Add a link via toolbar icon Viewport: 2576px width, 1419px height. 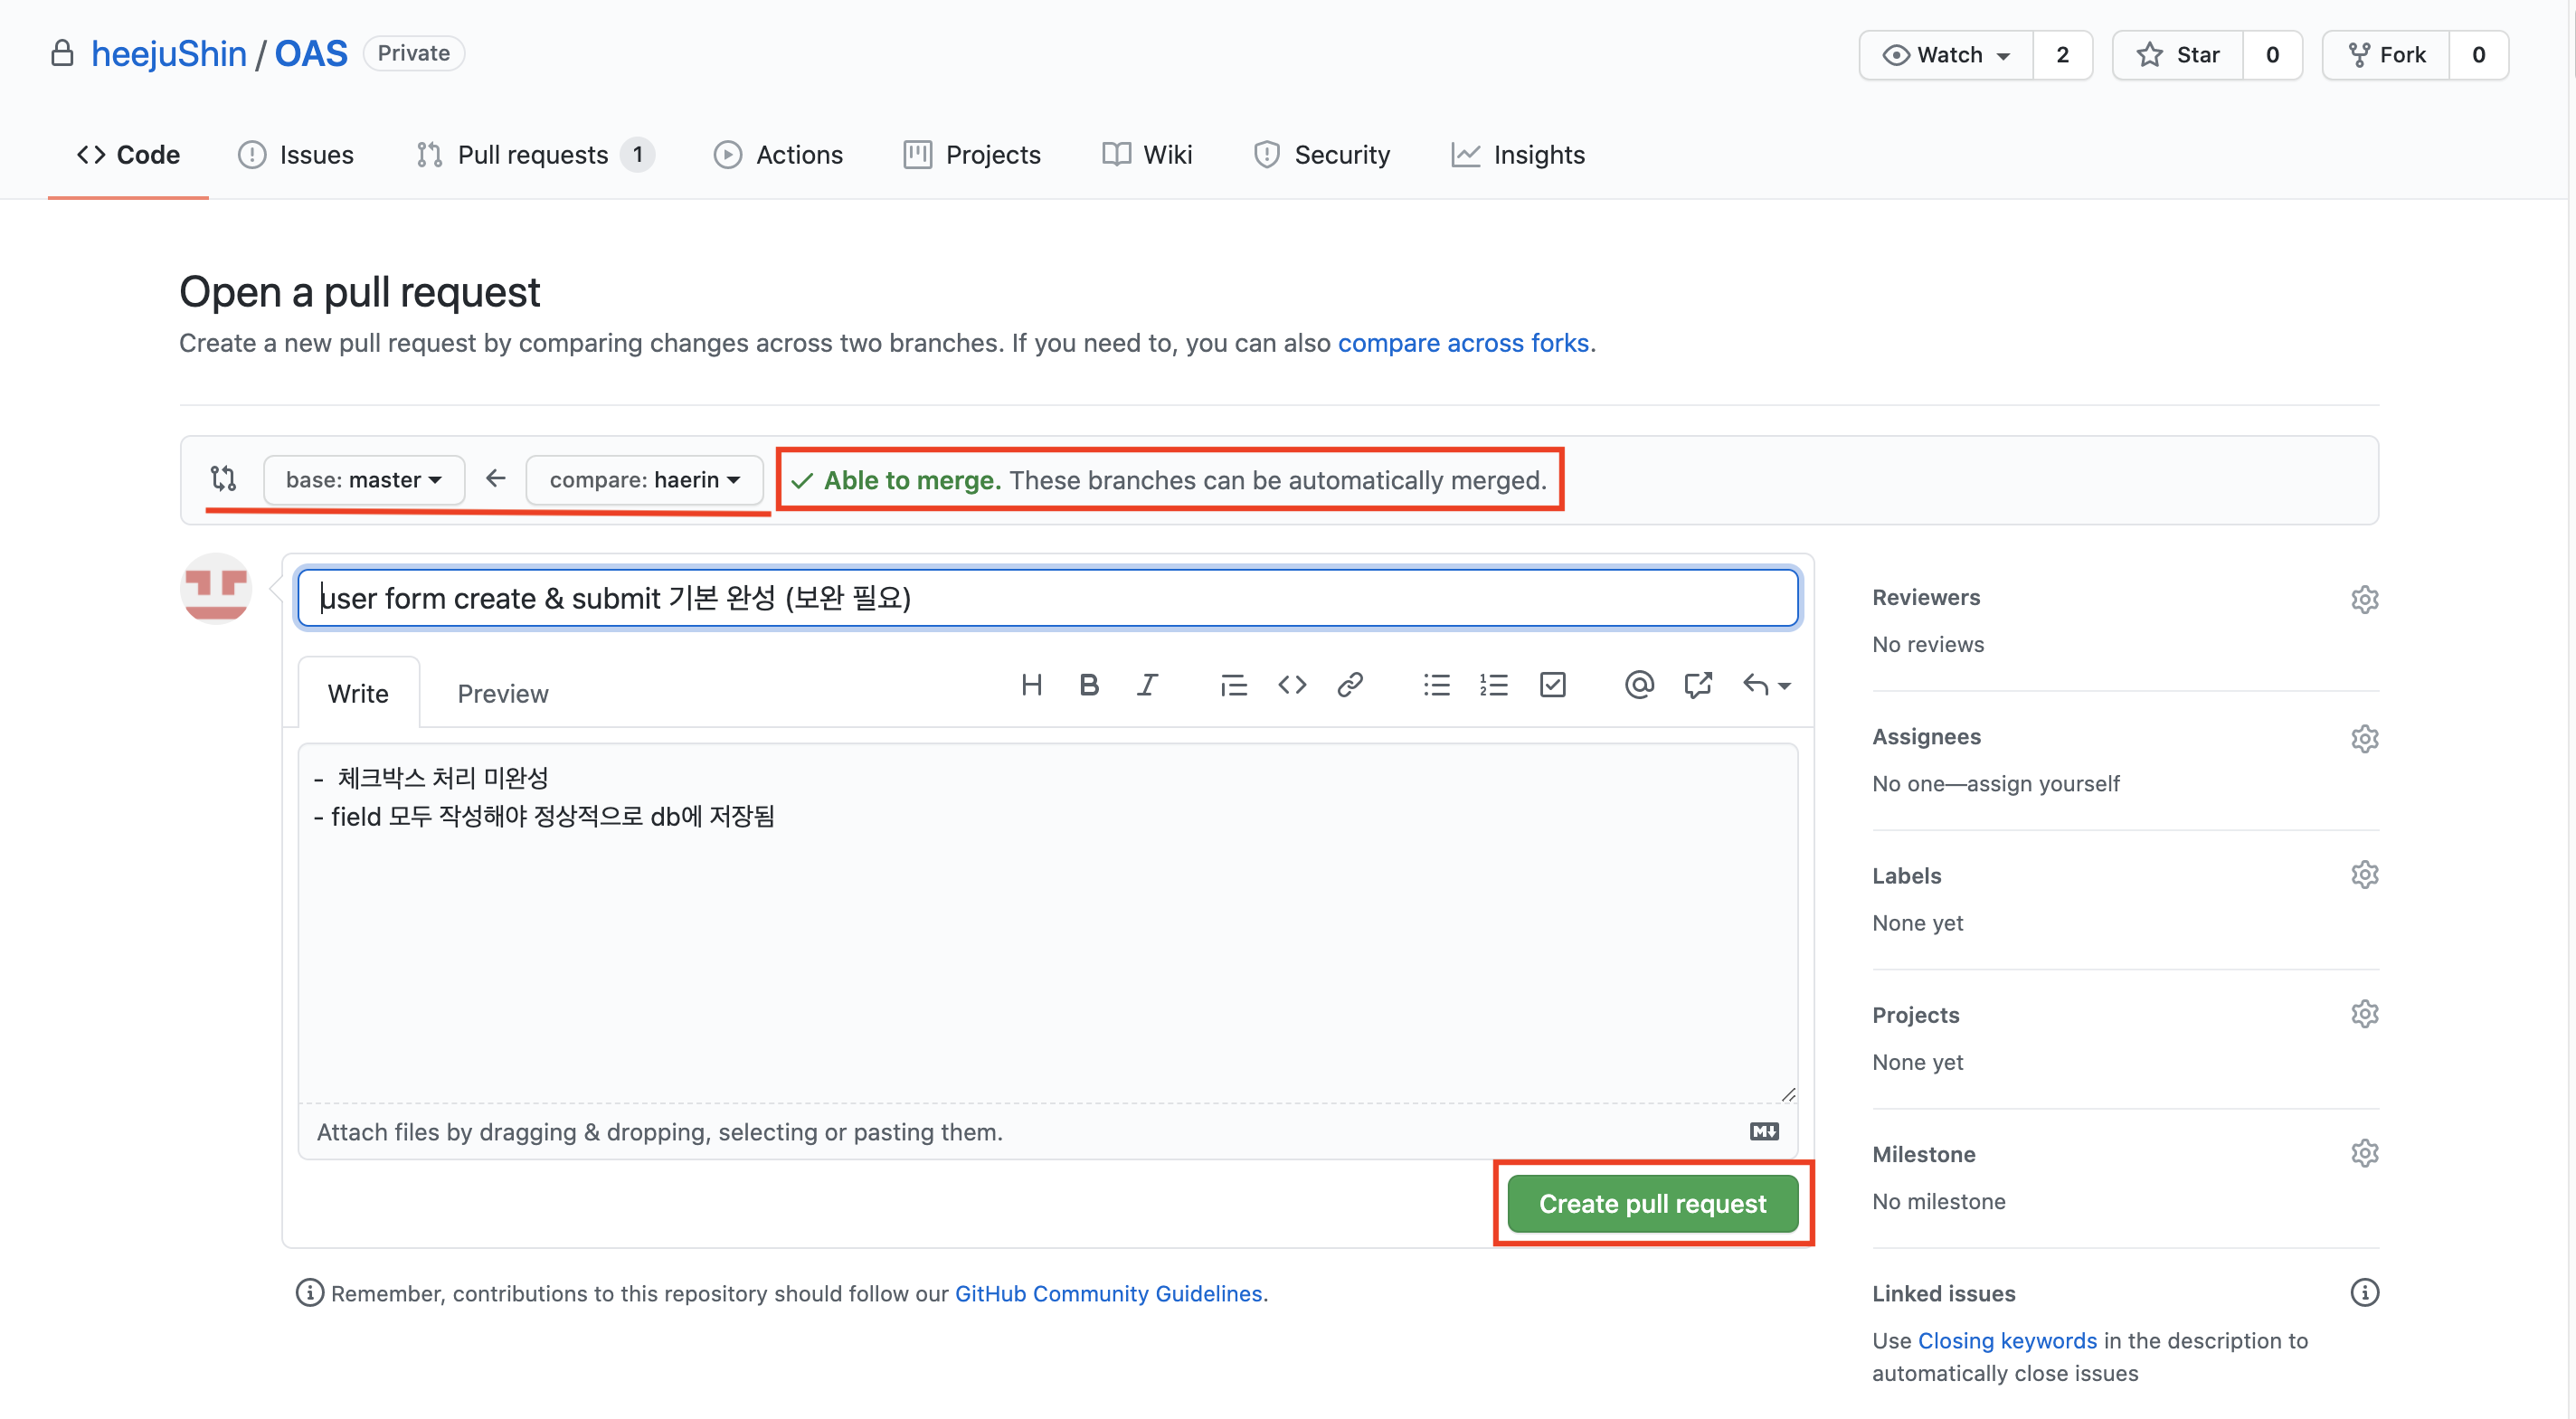pos(1350,685)
